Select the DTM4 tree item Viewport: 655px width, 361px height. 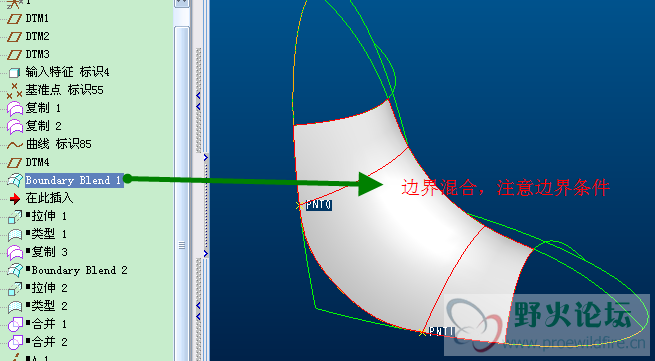click(x=38, y=162)
